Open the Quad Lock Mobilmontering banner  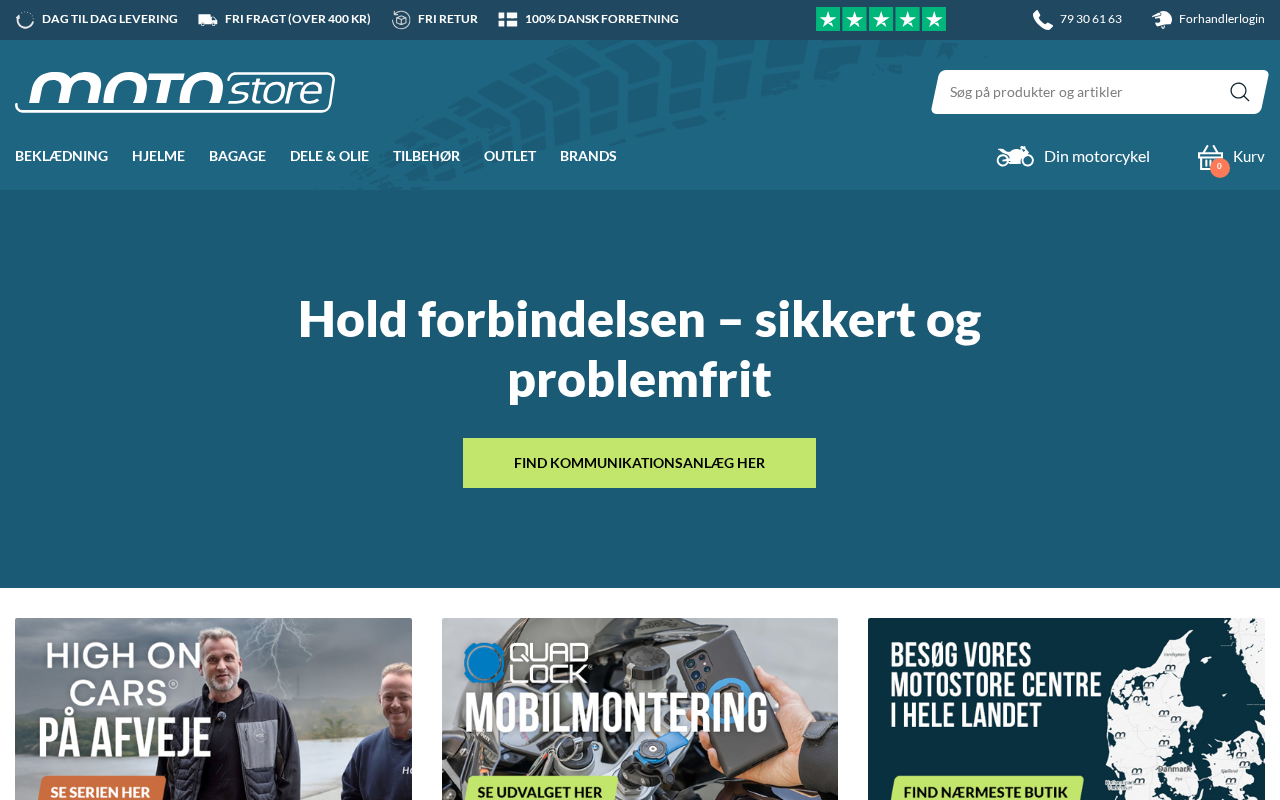point(640,709)
